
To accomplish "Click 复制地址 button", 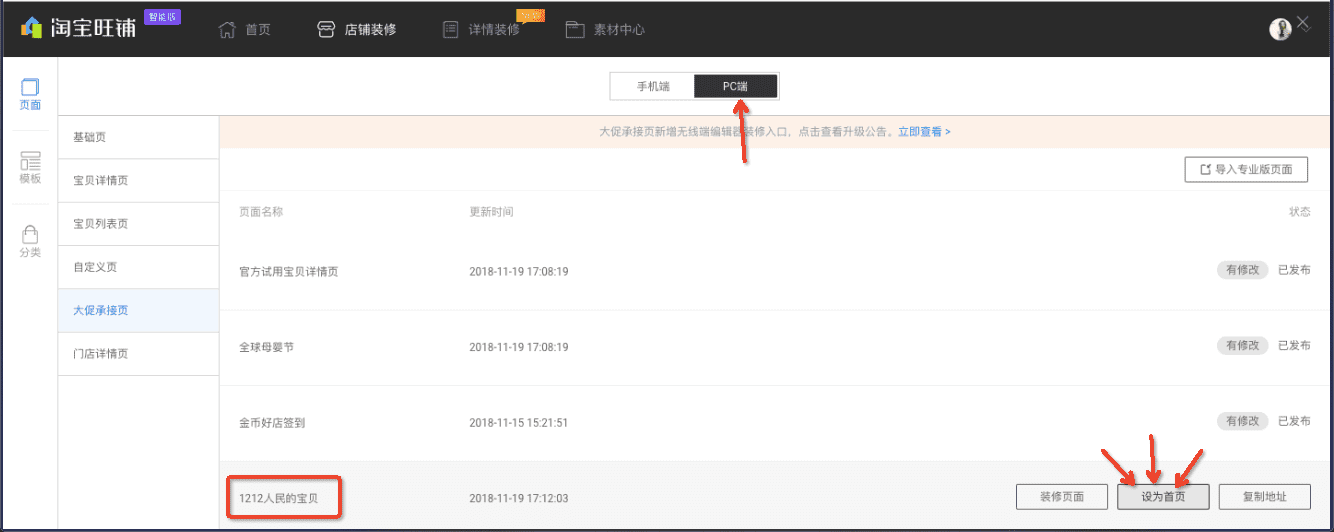I will (1264, 497).
